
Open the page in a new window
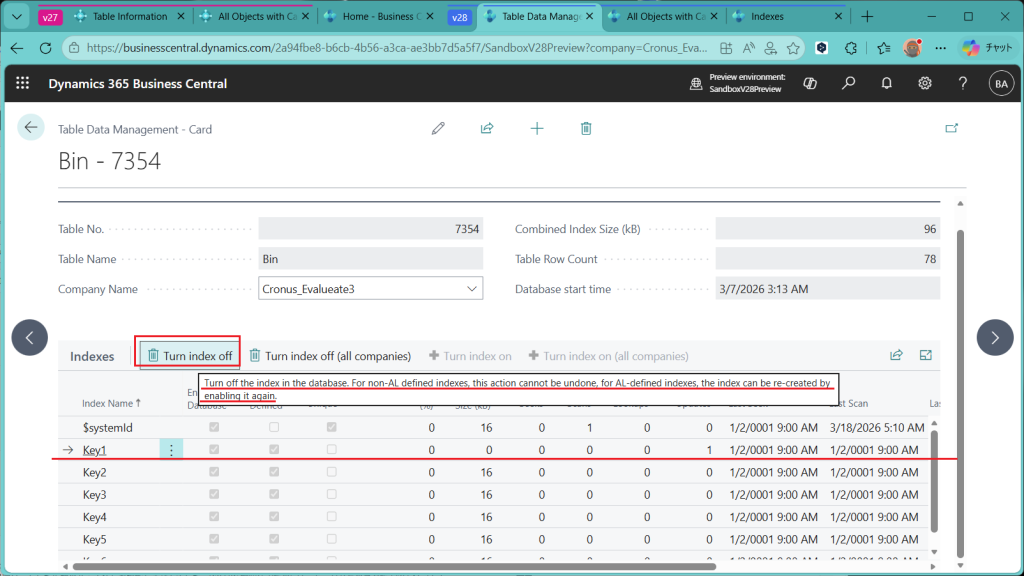(951, 128)
